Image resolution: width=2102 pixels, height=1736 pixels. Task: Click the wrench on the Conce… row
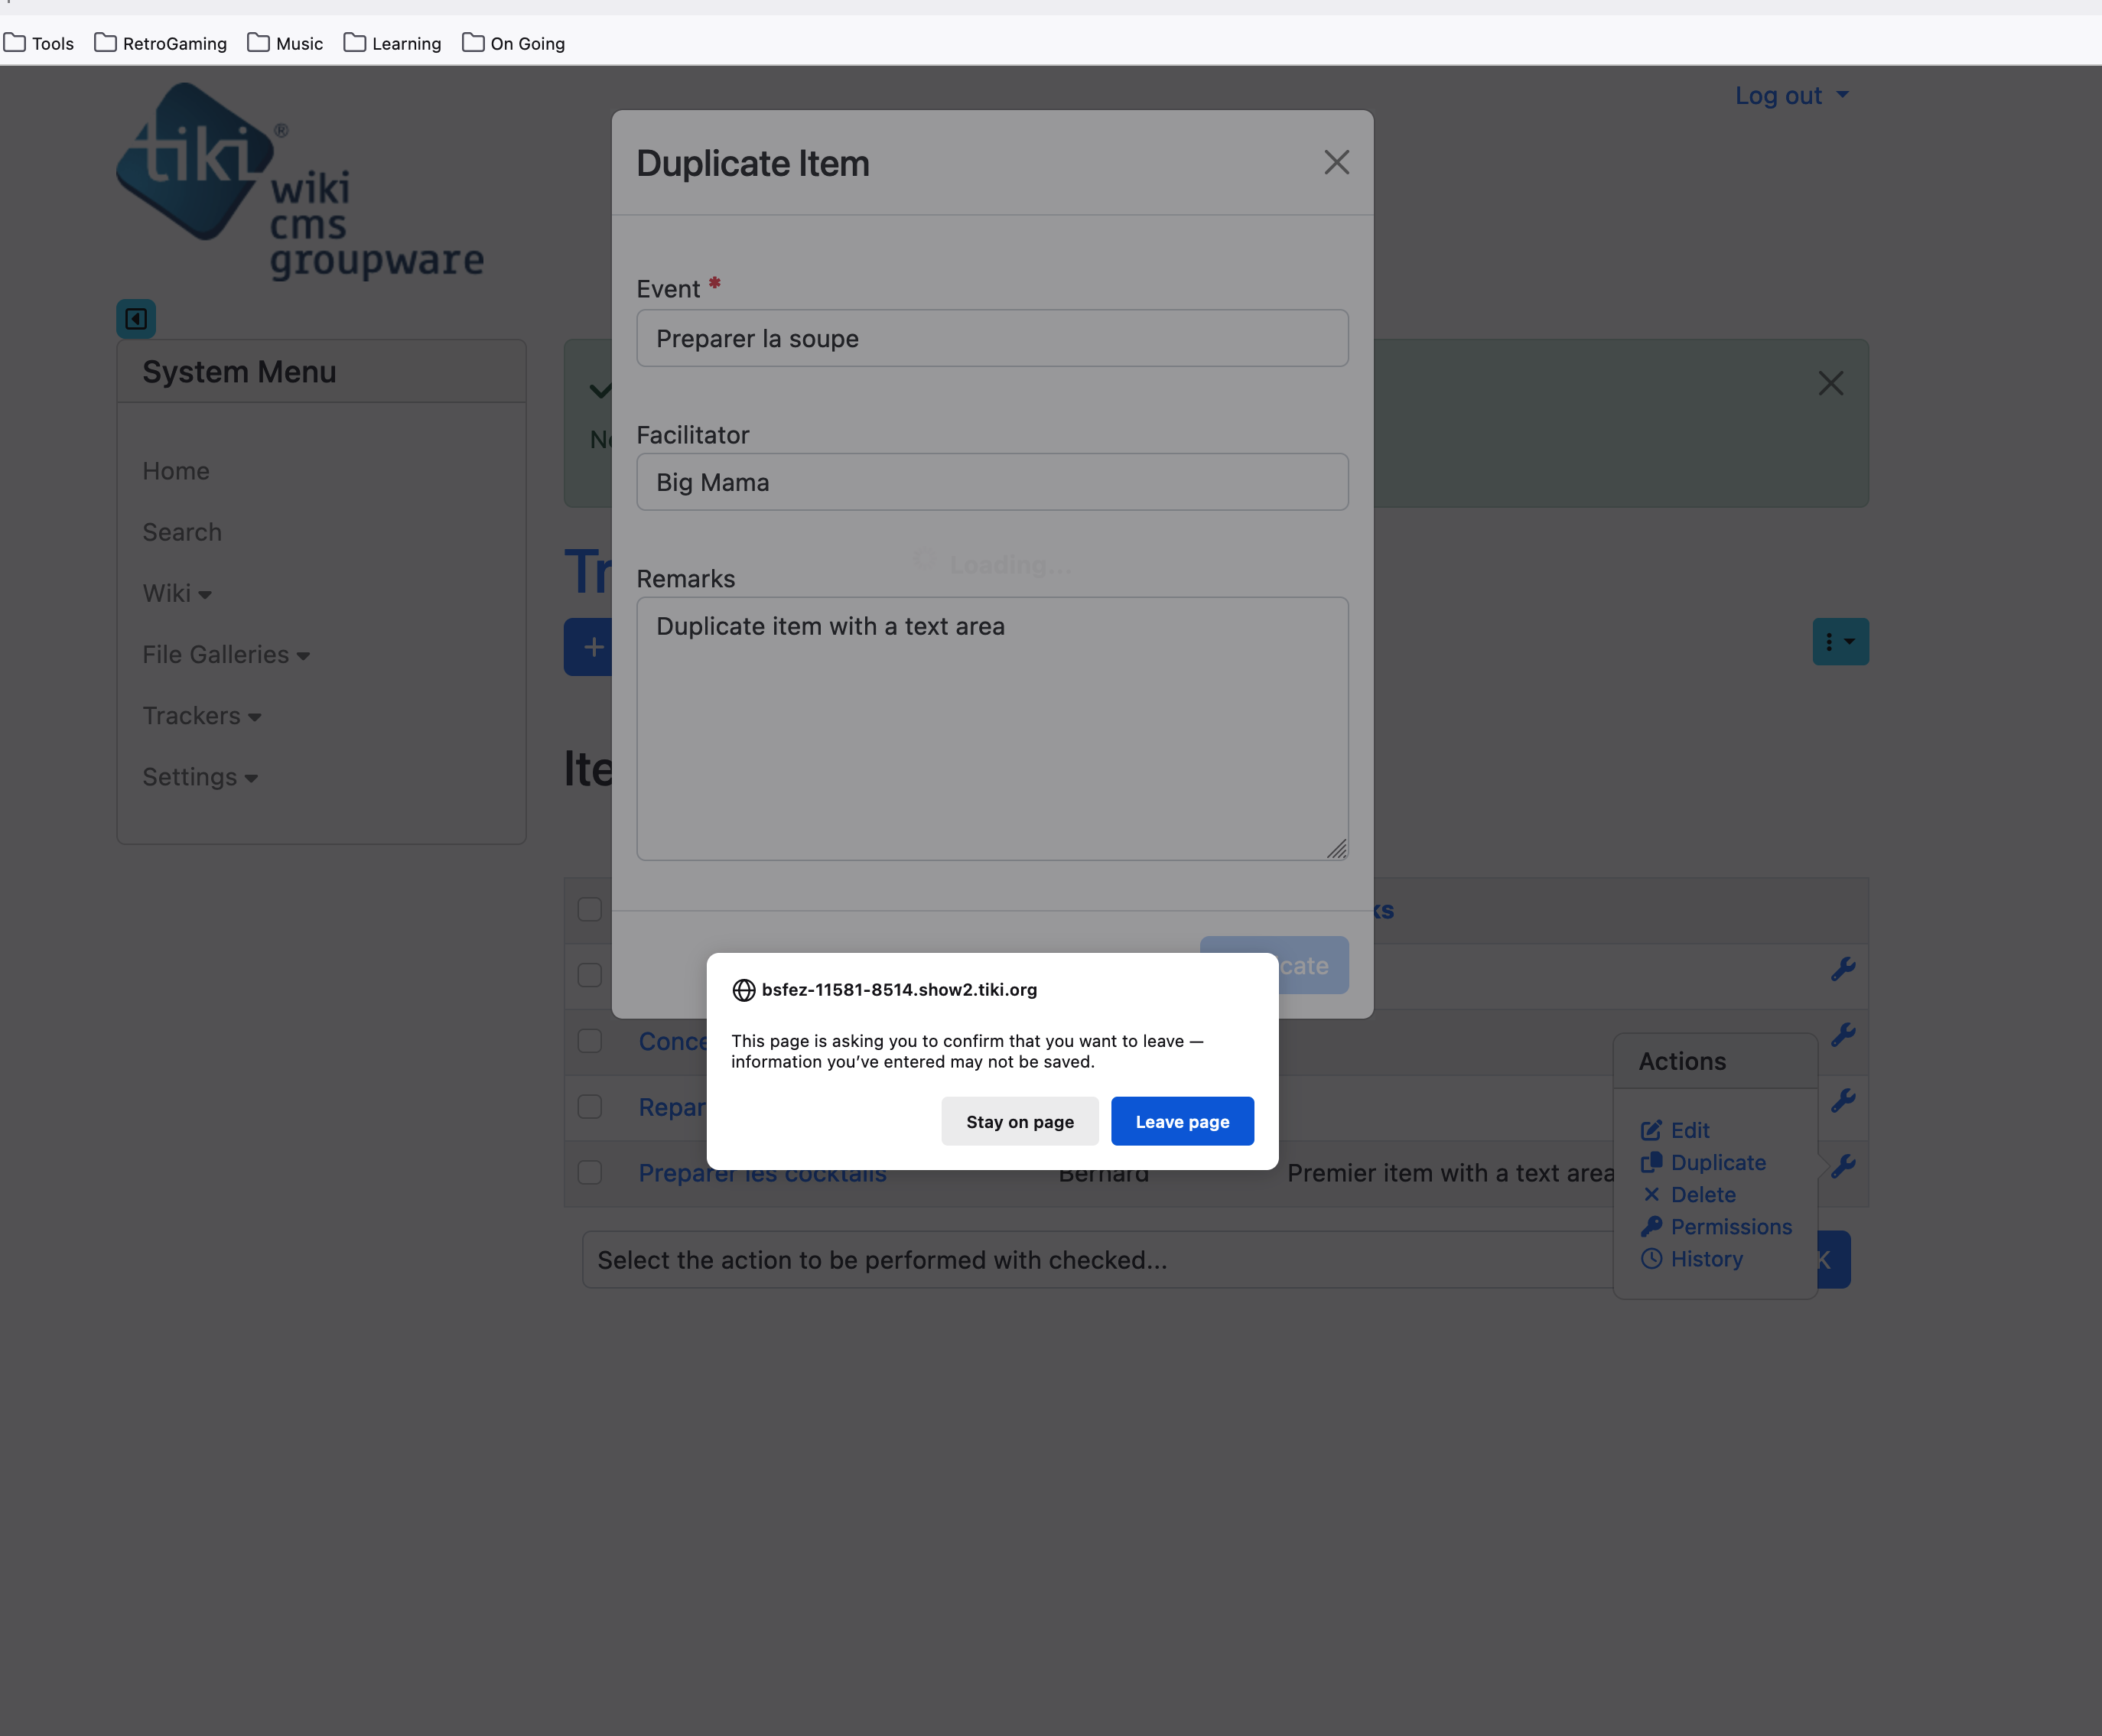click(x=1842, y=1035)
